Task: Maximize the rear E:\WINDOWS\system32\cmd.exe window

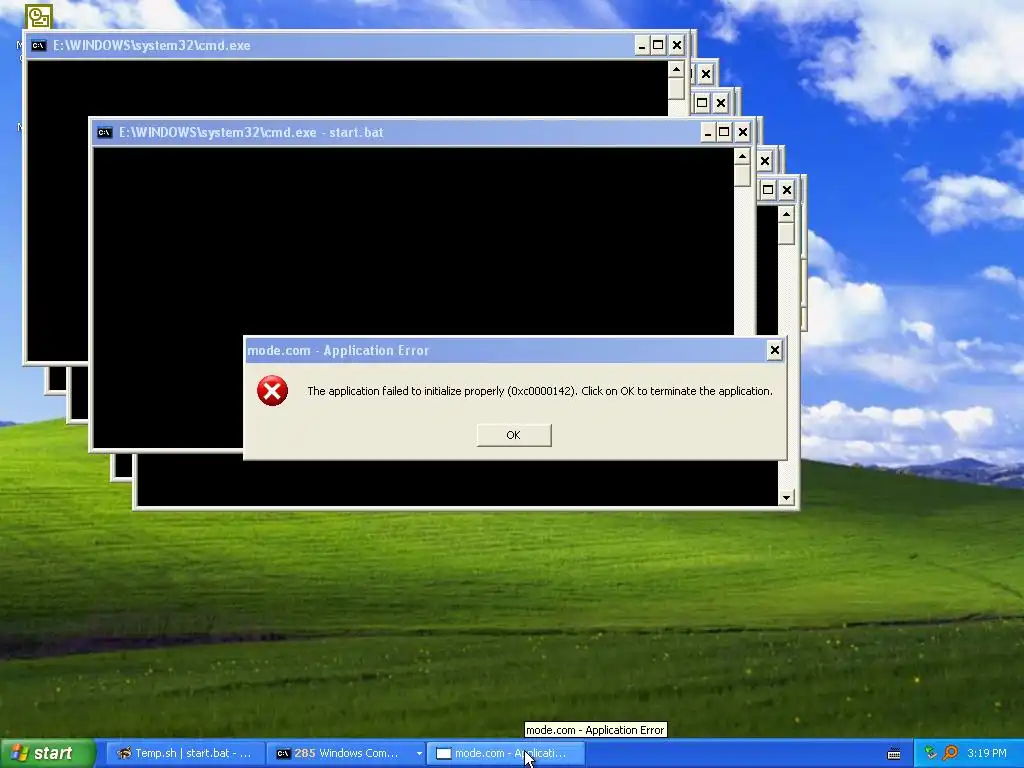Action: (658, 46)
